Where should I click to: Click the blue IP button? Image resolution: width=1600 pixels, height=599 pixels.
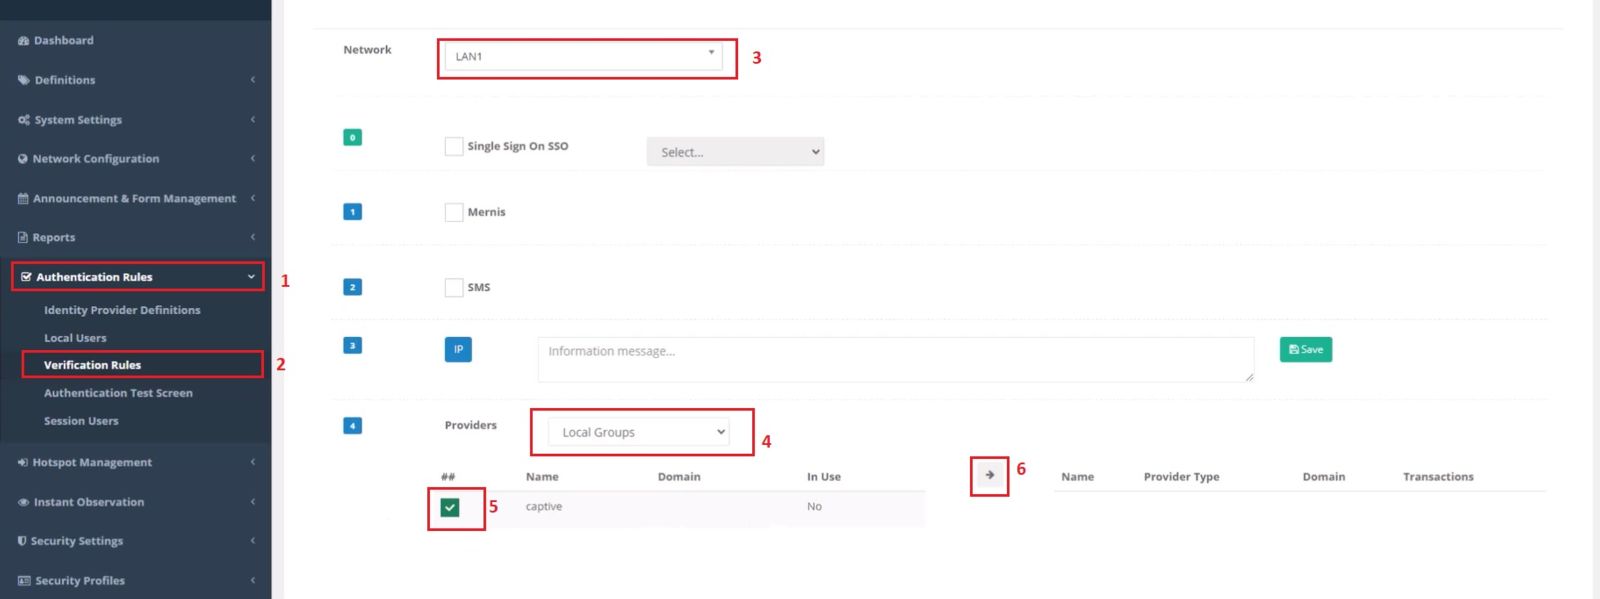(x=458, y=349)
